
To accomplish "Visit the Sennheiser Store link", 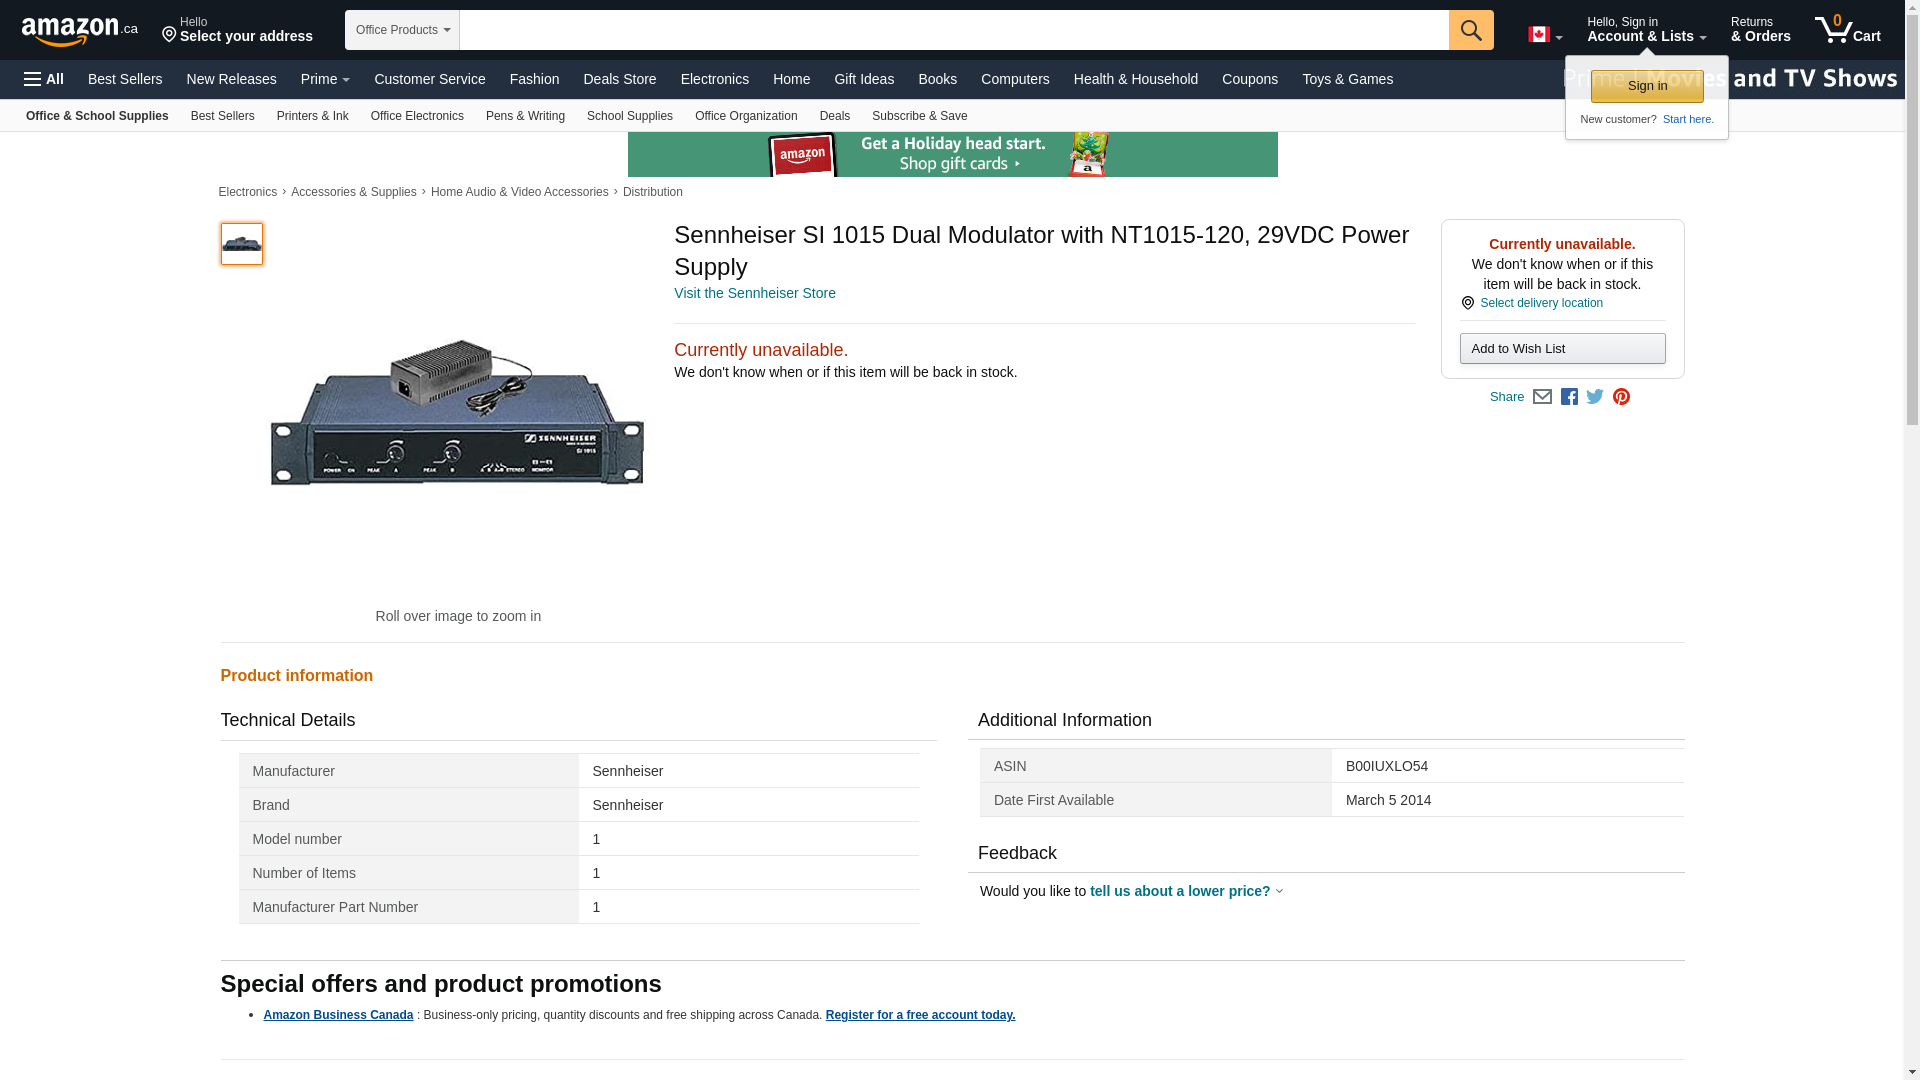I will [754, 293].
